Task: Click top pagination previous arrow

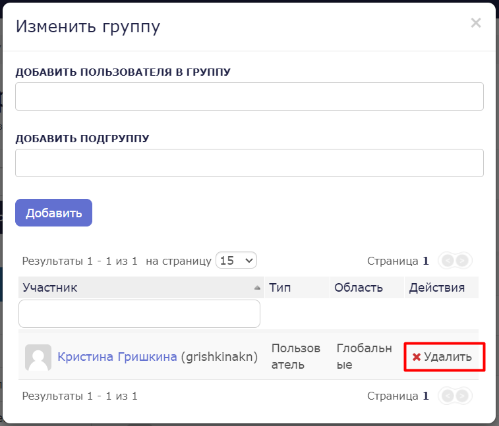Action: tap(448, 261)
